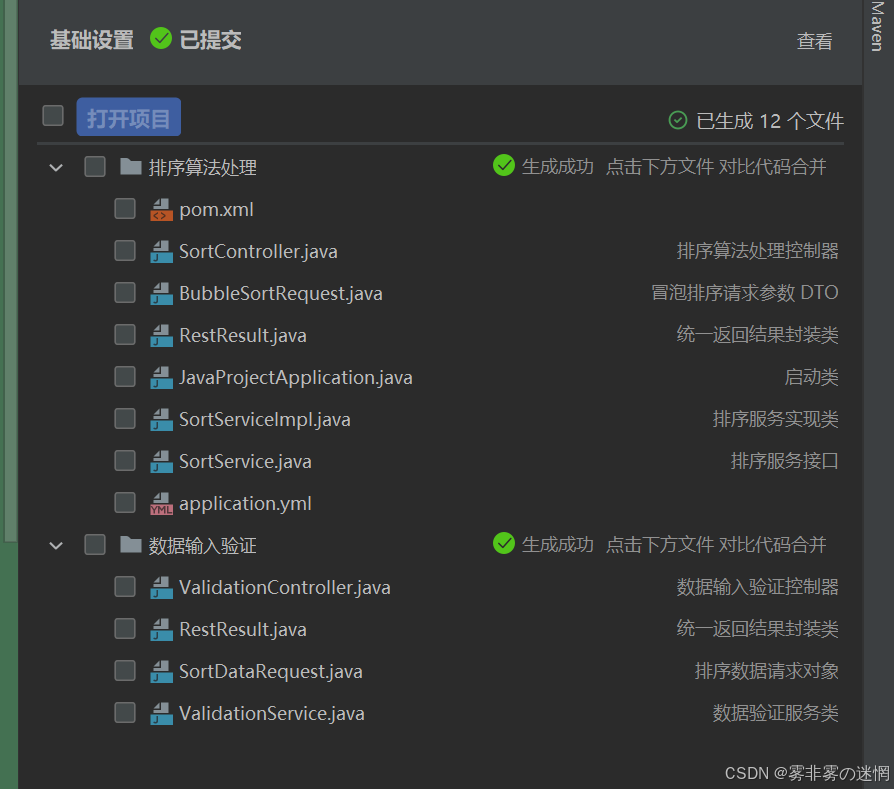Open application.yml file name
Viewport: 894px width, 789px height.
245,504
